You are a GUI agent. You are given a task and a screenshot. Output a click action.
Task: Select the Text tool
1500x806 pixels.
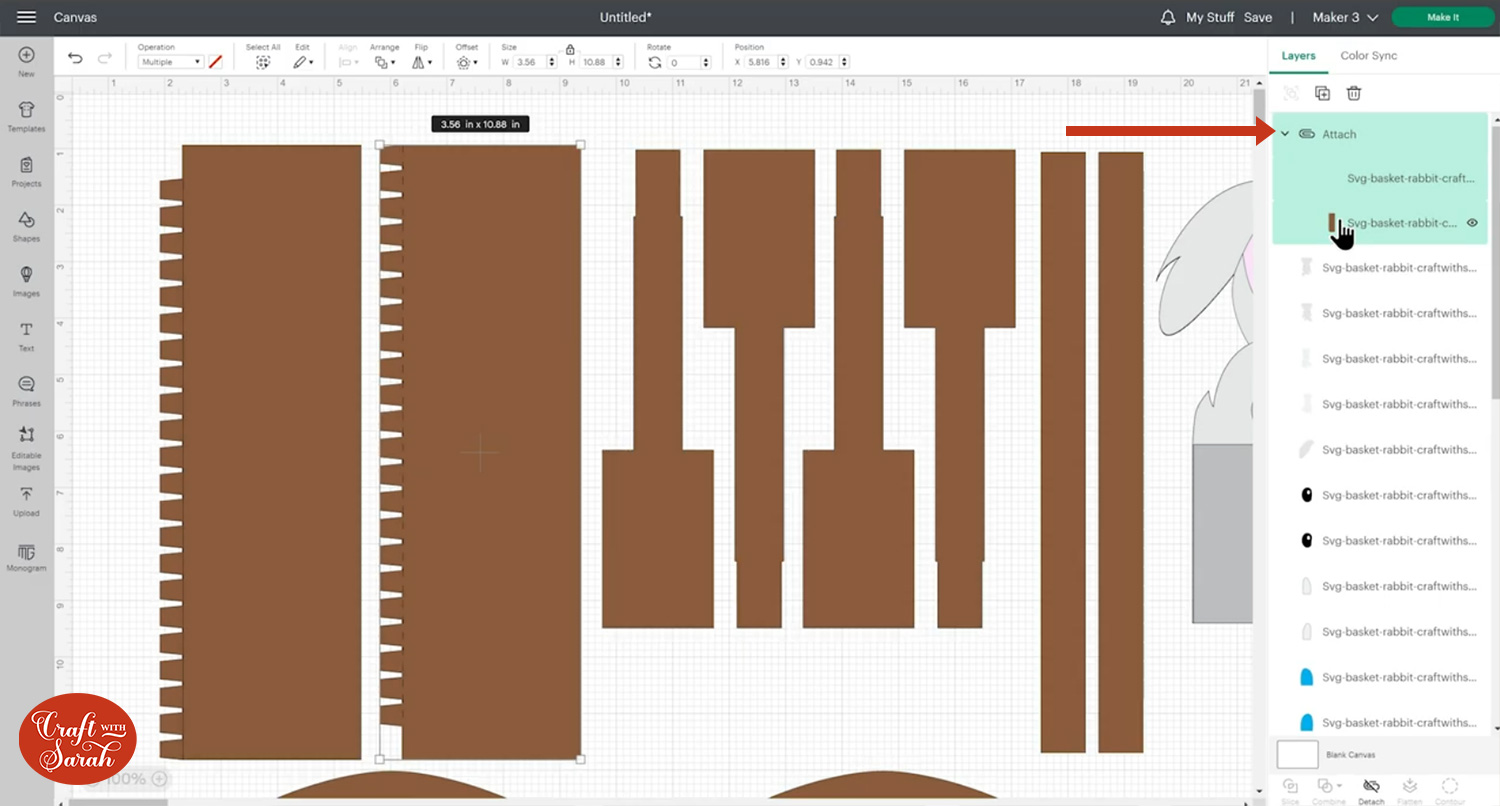point(26,336)
